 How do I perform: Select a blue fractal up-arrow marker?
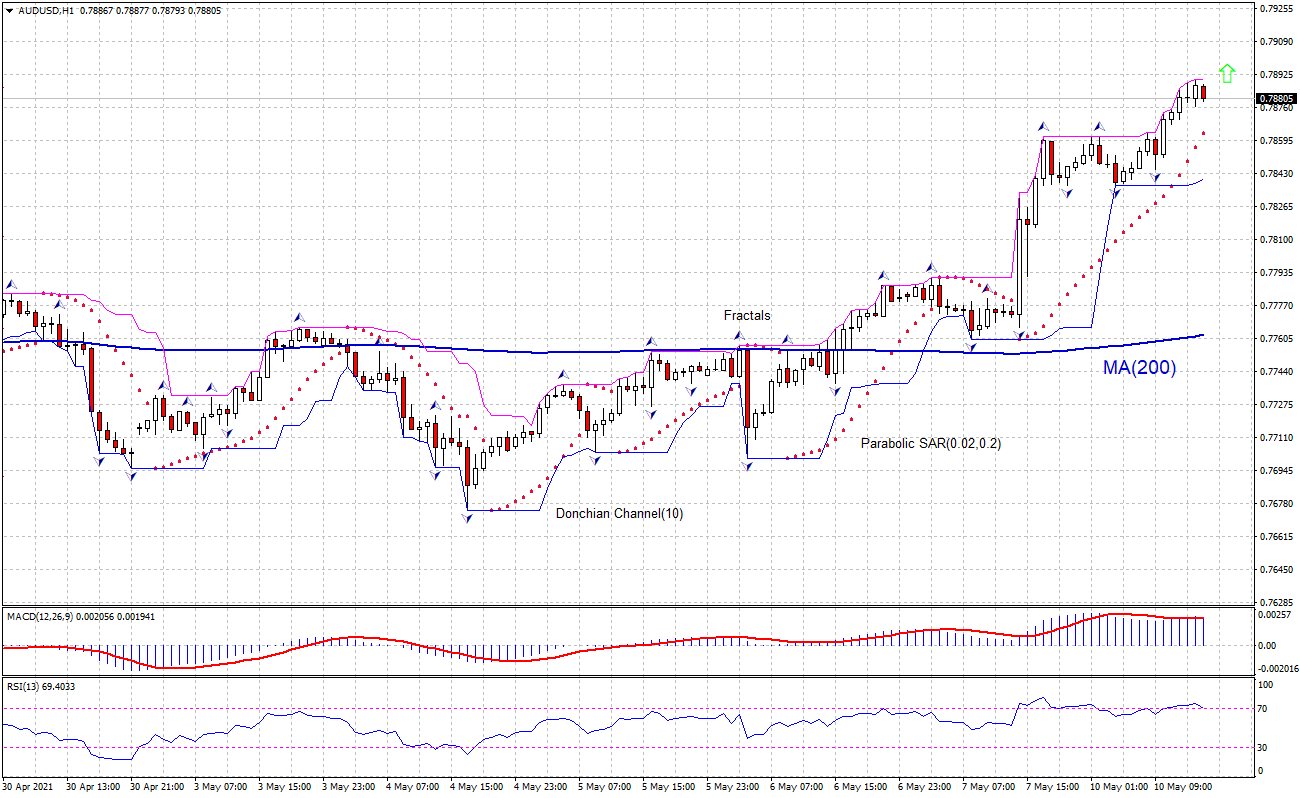point(930,268)
